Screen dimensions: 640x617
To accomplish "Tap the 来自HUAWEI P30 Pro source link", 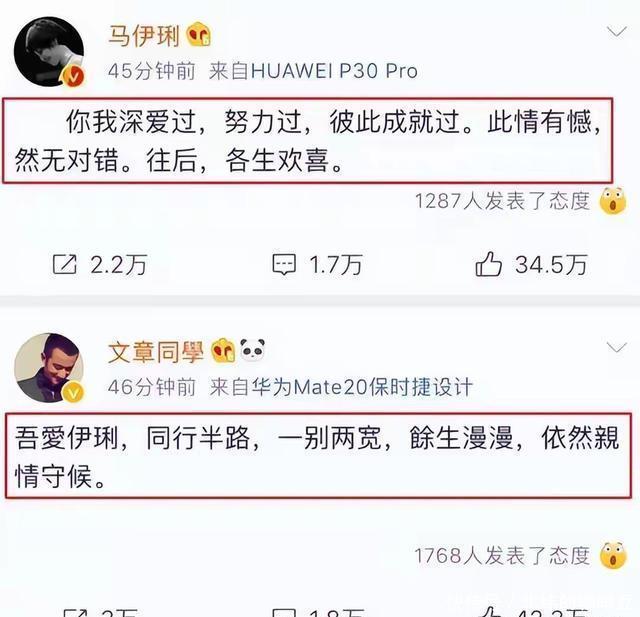I will point(313,71).
